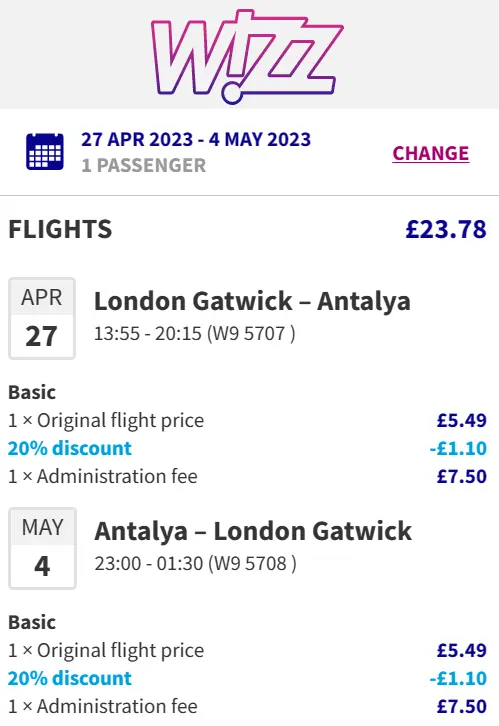Click the CHANGE link
Viewport: 499px width, 726px height.
pyautogui.click(x=430, y=153)
